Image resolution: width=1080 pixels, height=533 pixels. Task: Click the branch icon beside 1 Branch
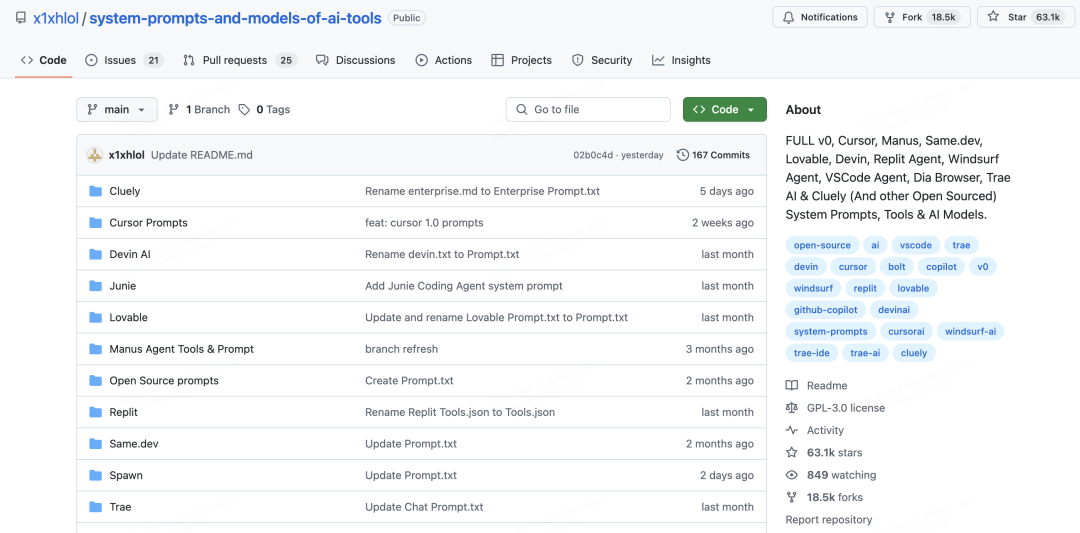(x=174, y=109)
